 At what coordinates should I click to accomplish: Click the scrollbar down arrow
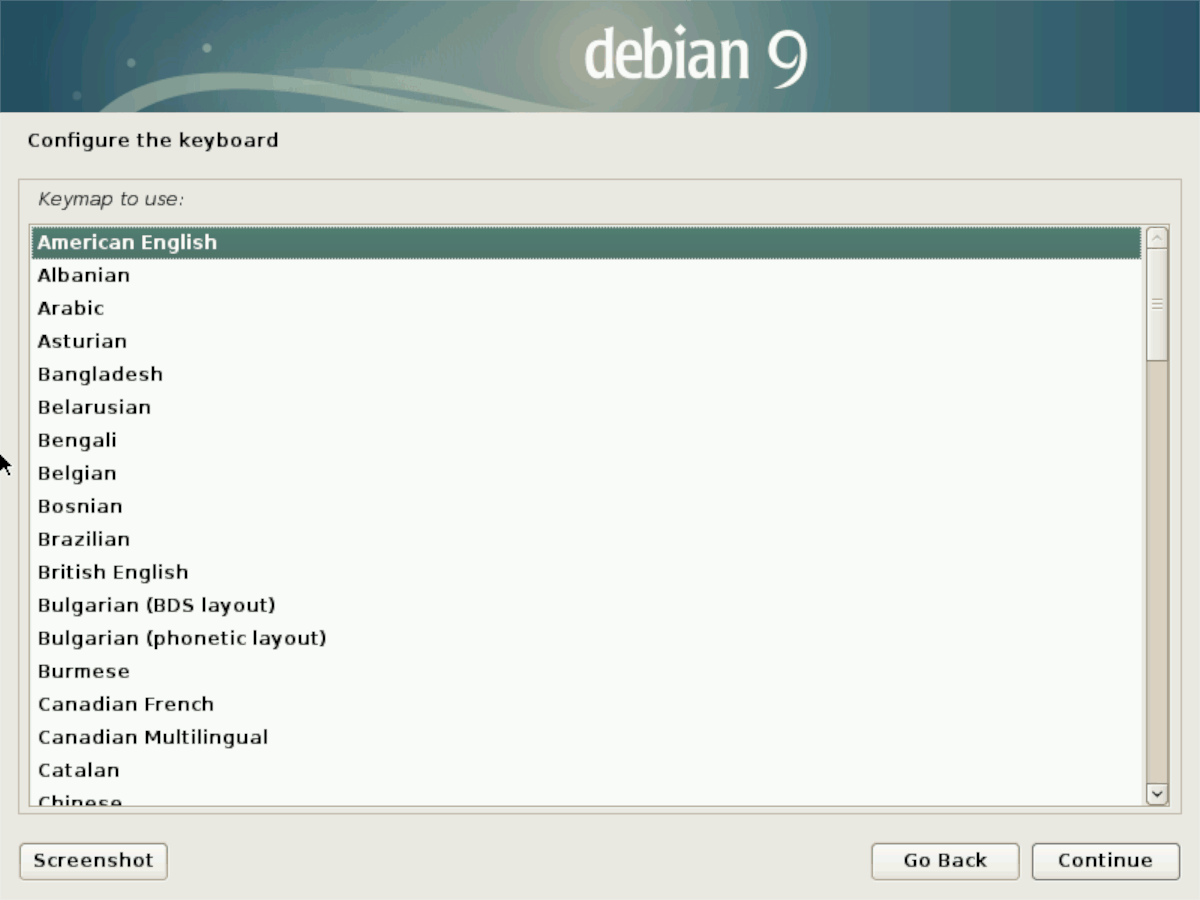1155,794
